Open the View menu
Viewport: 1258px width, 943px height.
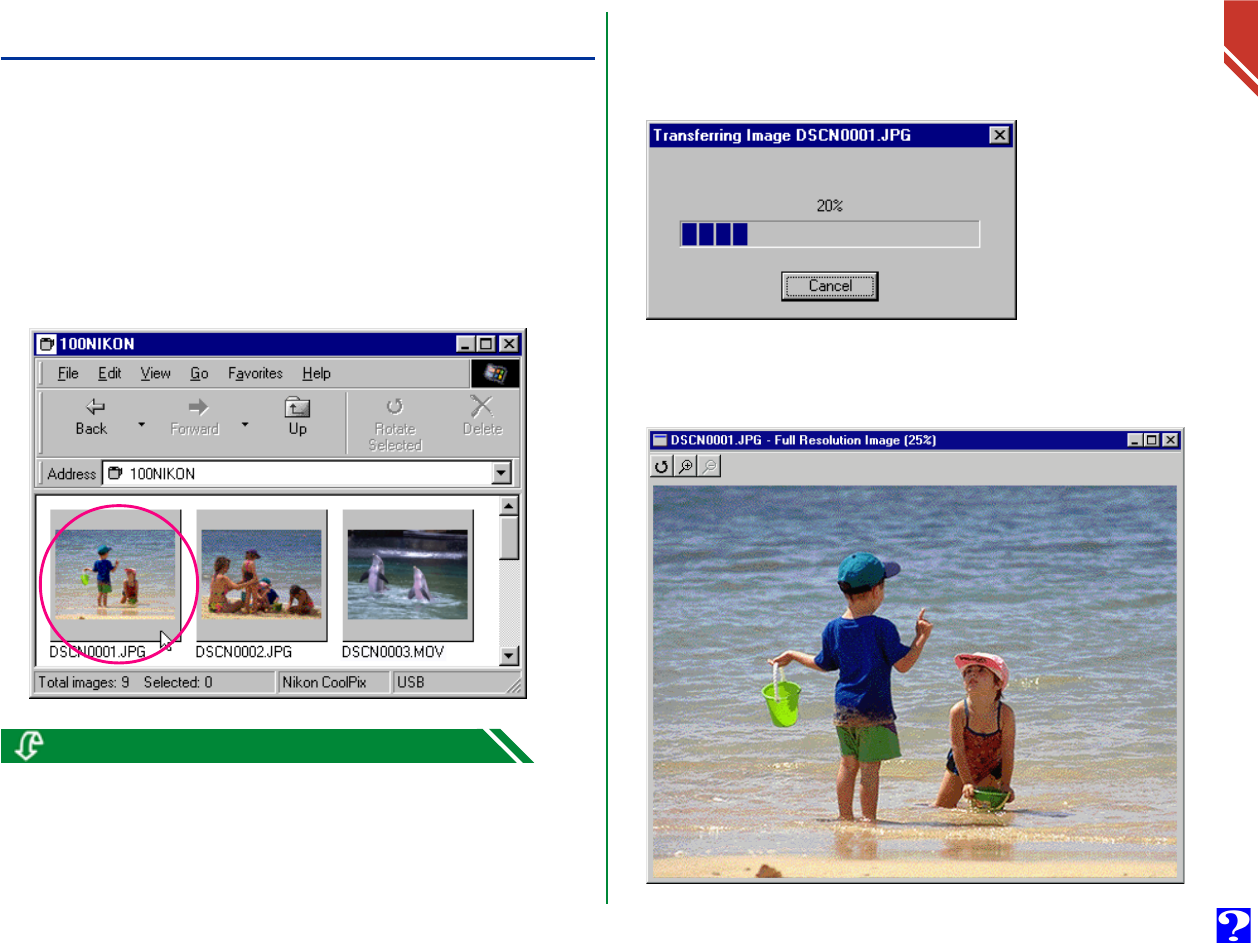[155, 373]
